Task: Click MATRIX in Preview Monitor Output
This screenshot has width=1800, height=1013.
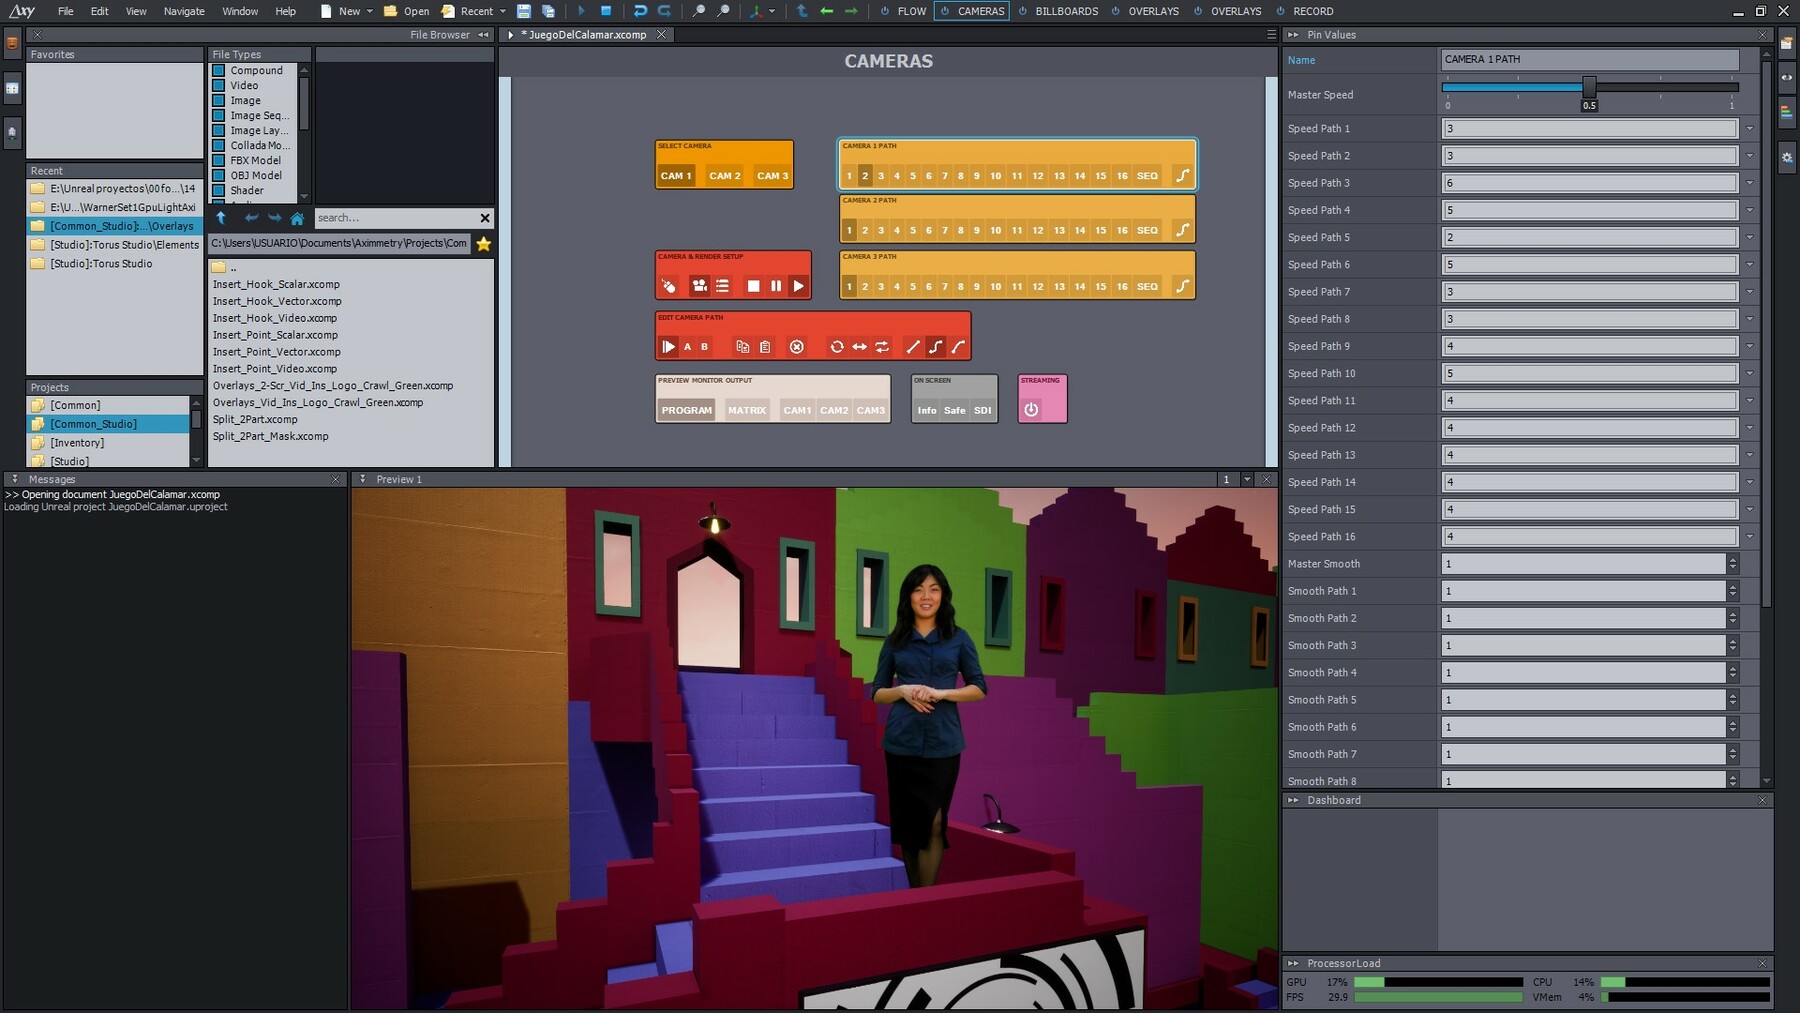Action: [x=746, y=410]
